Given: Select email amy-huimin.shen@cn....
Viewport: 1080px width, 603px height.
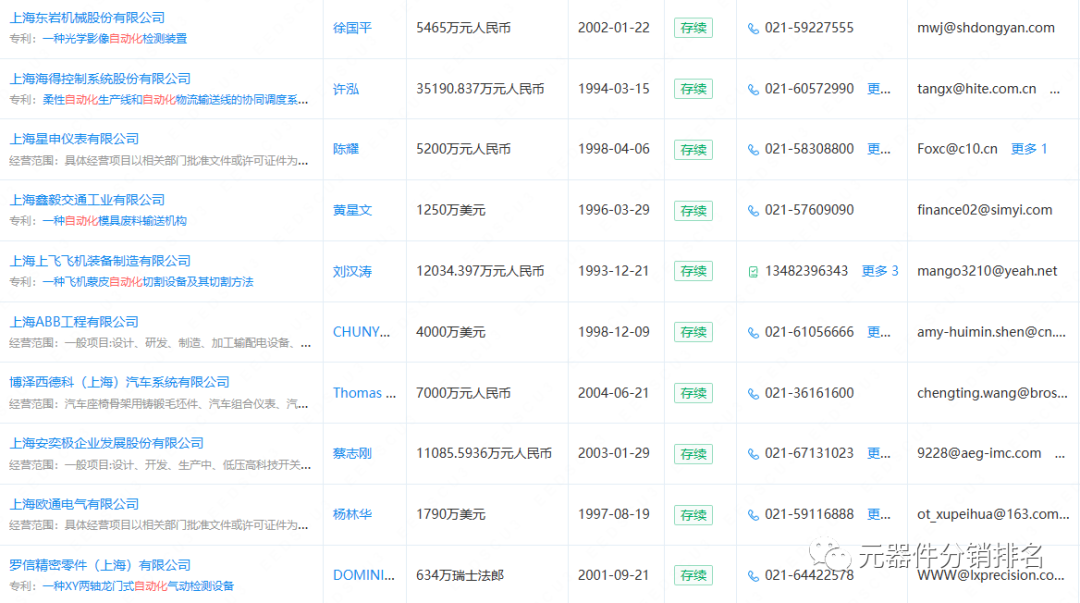Looking at the screenshot, I should [x=992, y=332].
